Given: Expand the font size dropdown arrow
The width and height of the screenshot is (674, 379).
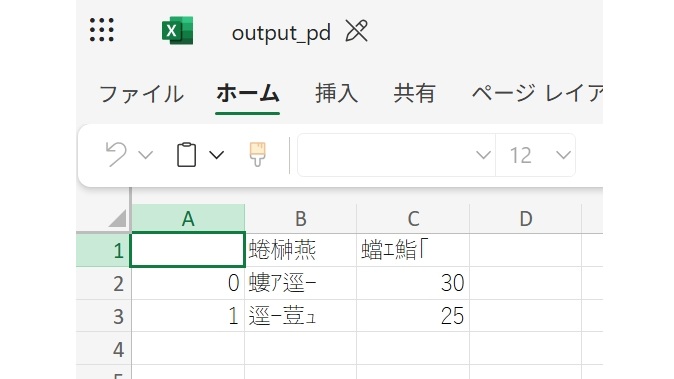Looking at the screenshot, I should click(563, 155).
